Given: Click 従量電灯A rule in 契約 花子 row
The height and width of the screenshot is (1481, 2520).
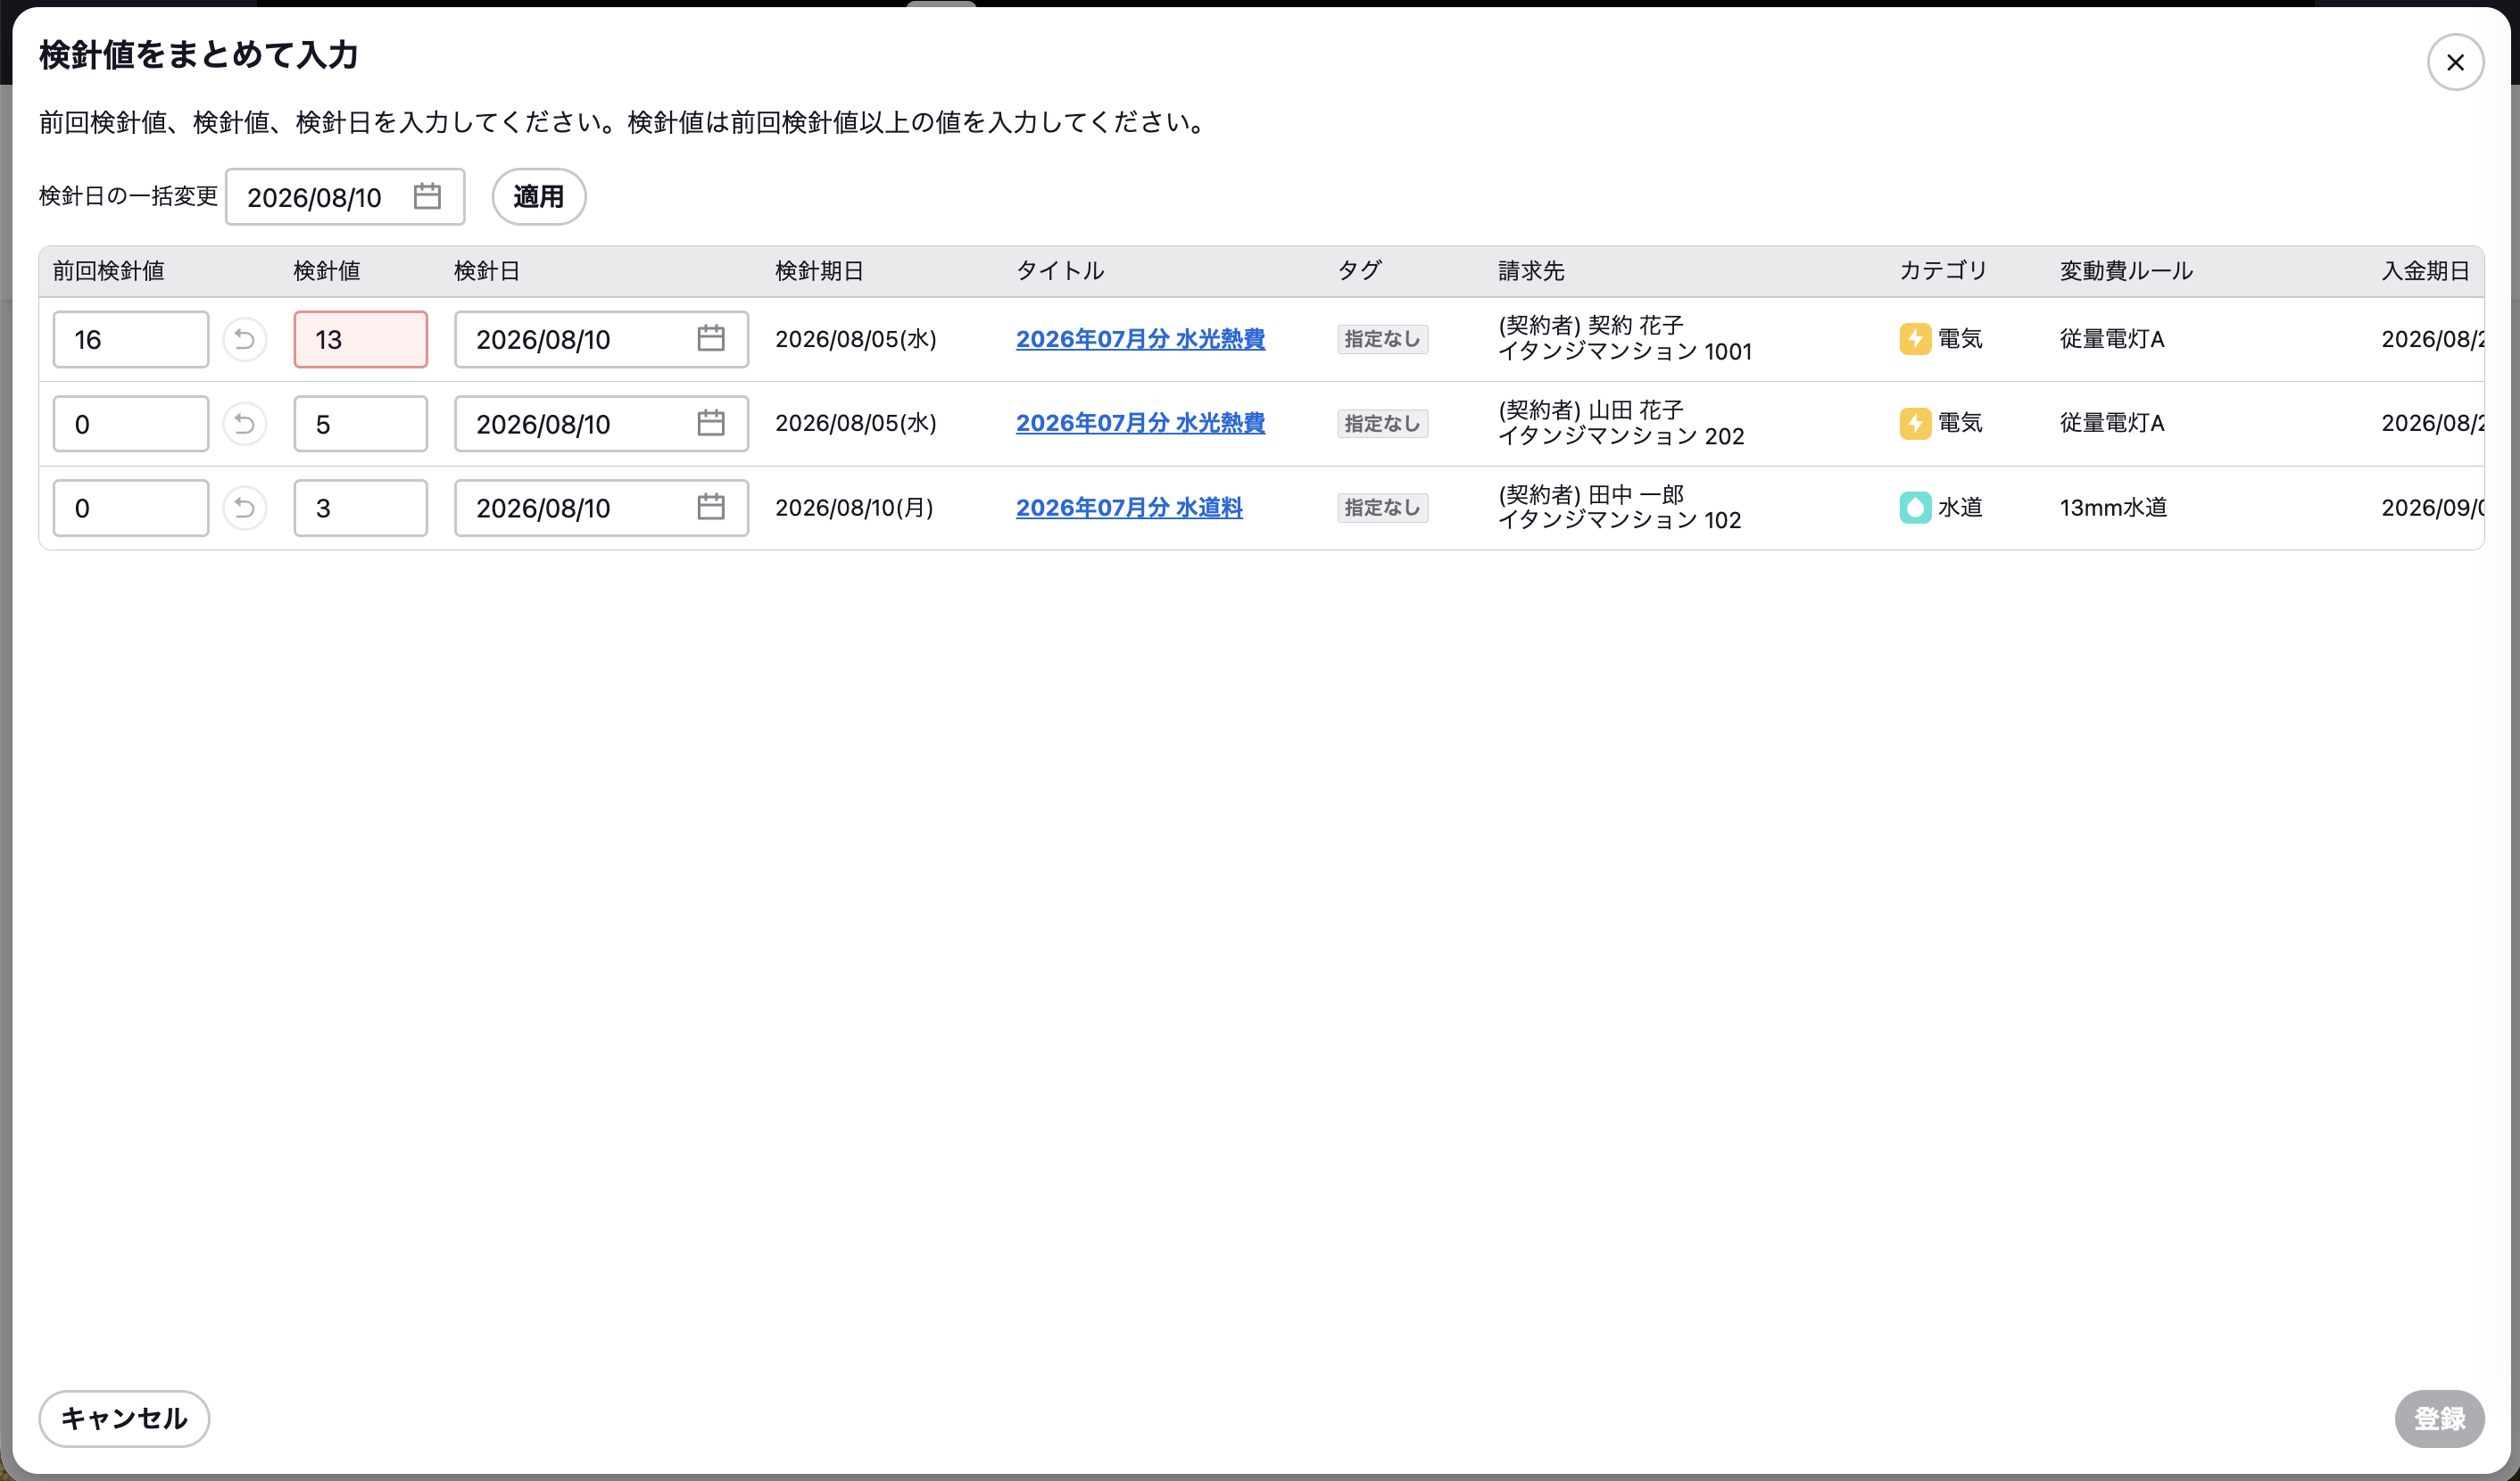Looking at the screenshot, I should 2112,339.
